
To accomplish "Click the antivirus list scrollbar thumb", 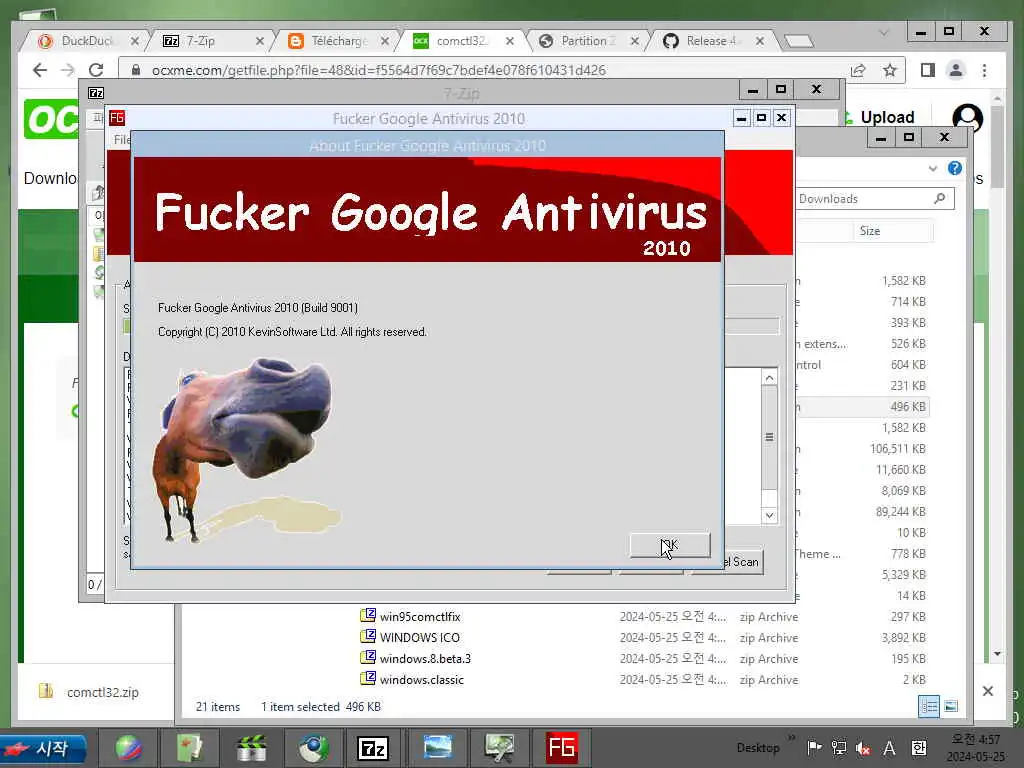I will [x=769, y=437].
